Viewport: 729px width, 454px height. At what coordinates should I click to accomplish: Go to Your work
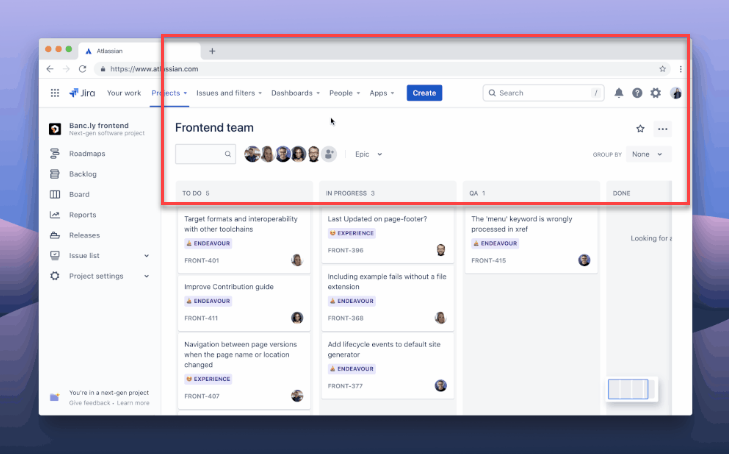[124, 93]
